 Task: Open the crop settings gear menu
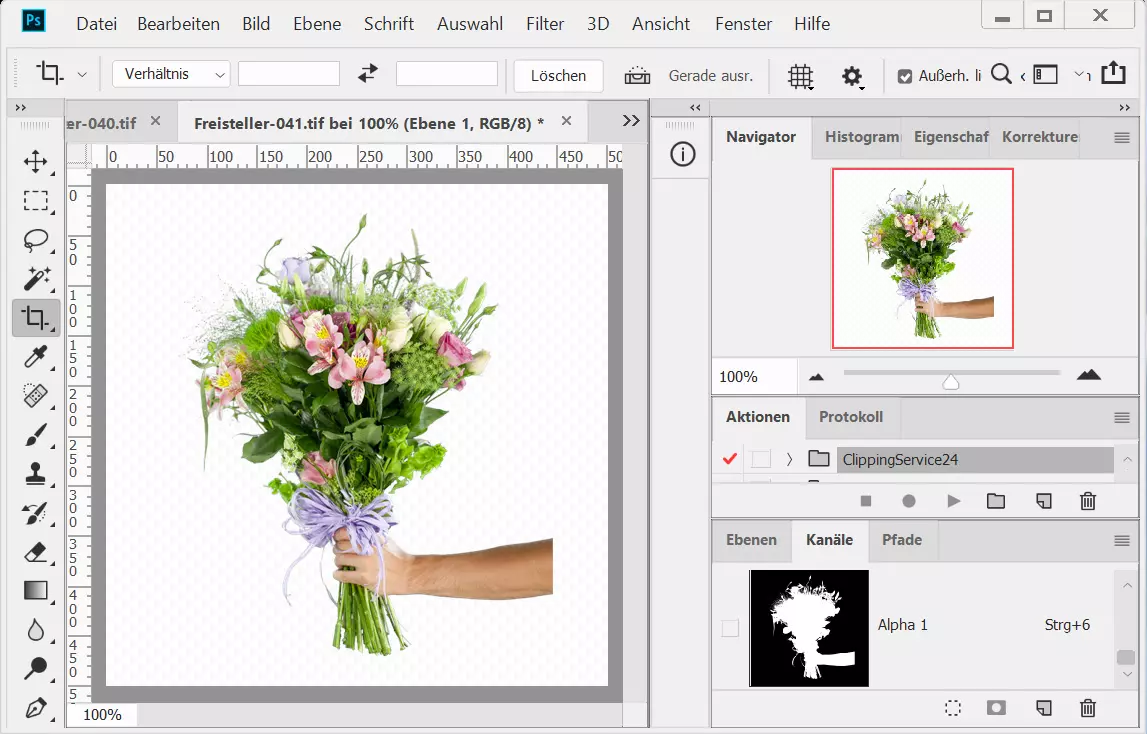[x=852, y=76]
